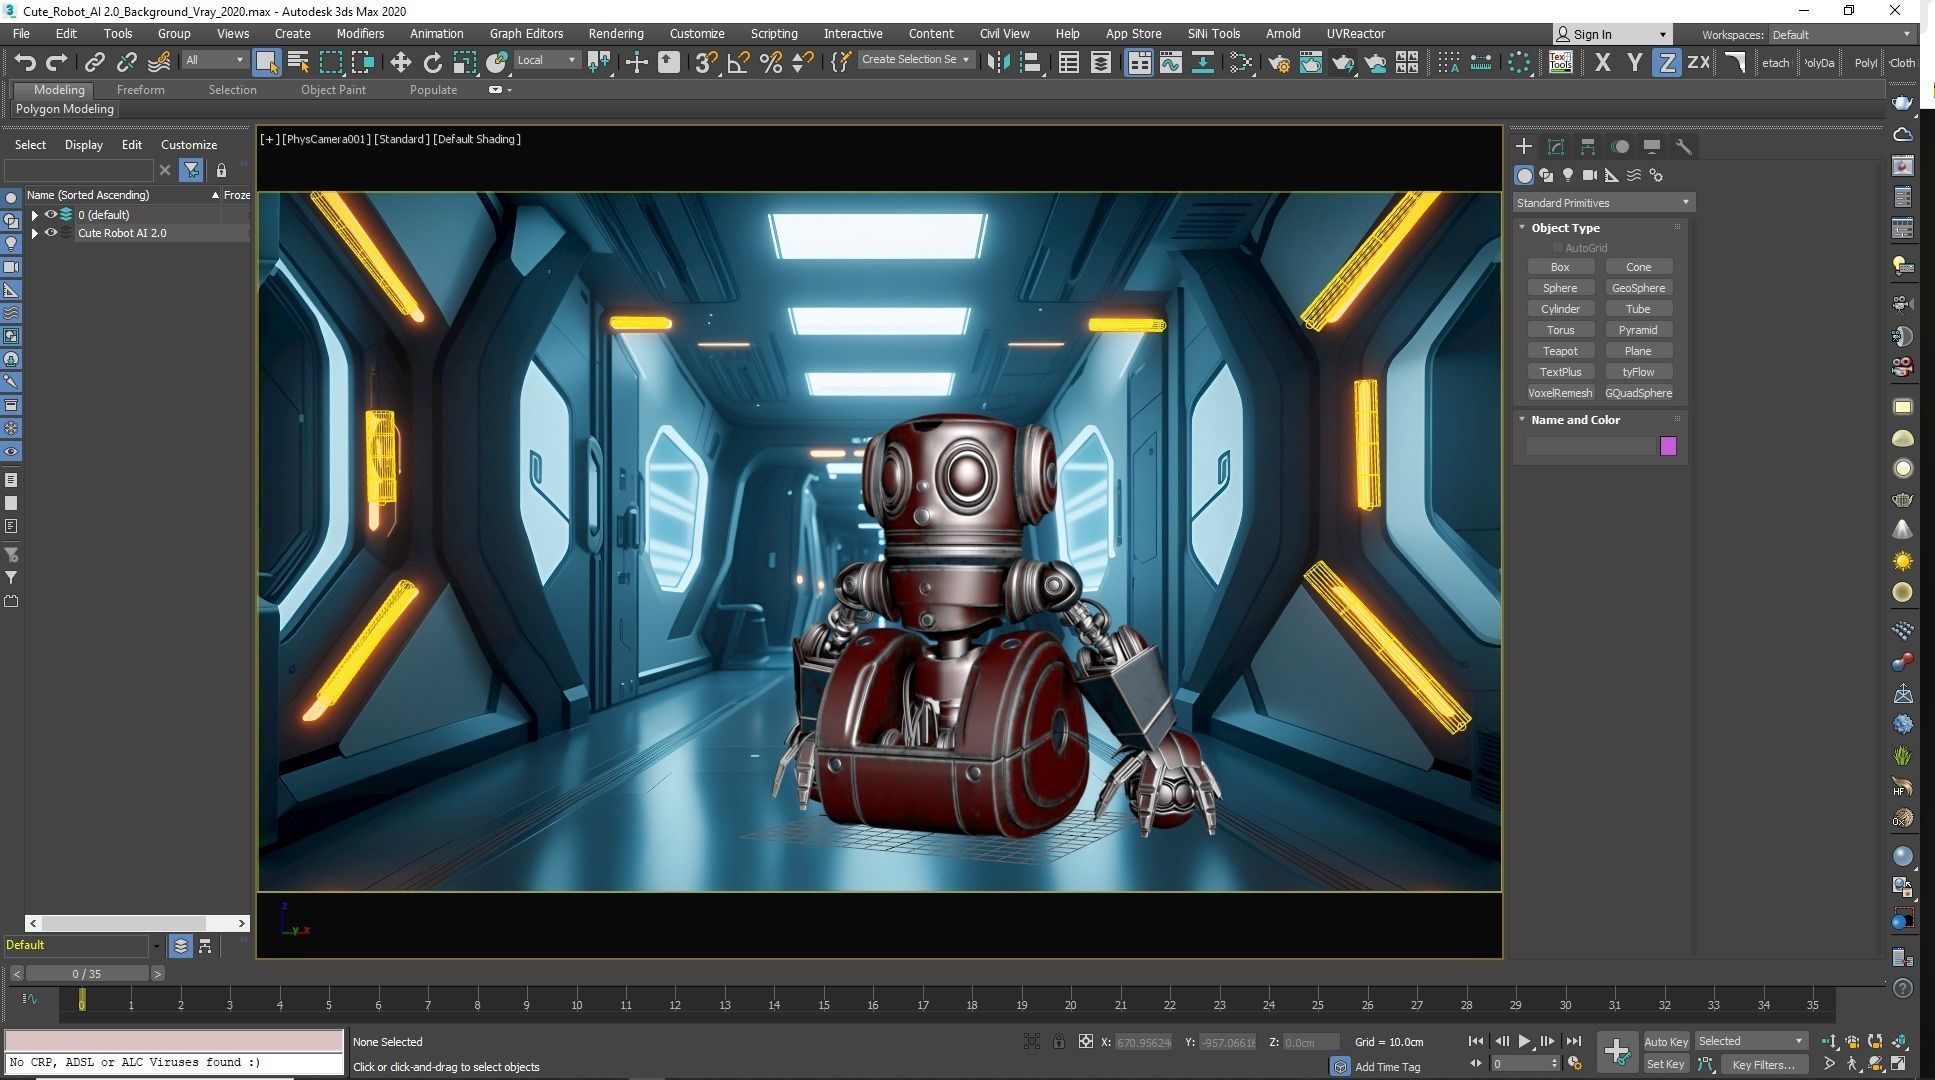Click Go to End playback button
This screenshot has width=1935, height=1080.
(1573, 1042)
